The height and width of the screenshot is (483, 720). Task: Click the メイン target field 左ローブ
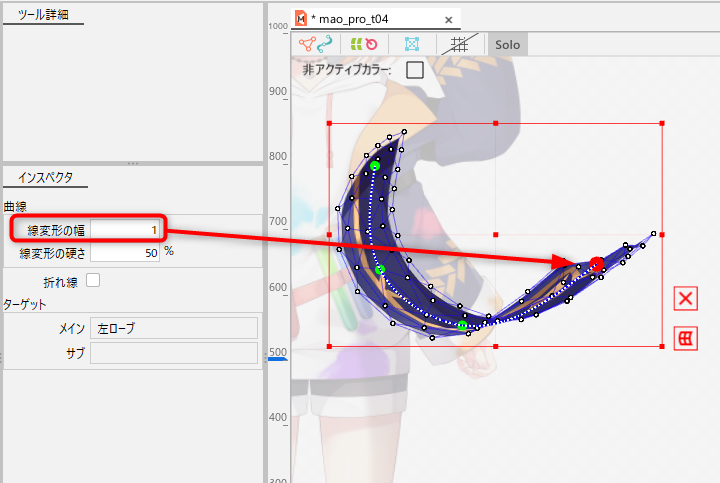(174, 328)
